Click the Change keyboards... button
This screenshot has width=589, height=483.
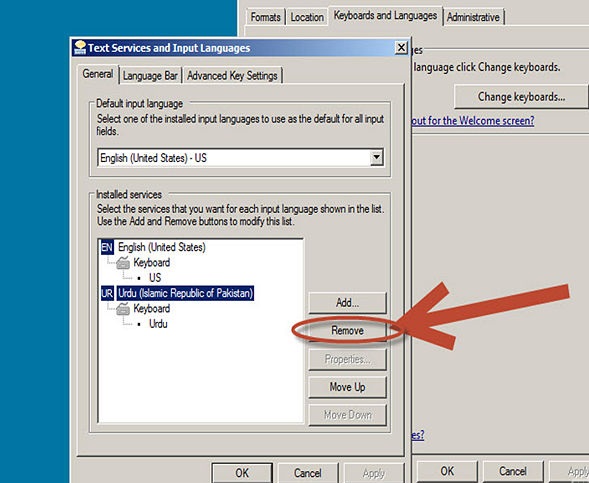click(521, 97)
